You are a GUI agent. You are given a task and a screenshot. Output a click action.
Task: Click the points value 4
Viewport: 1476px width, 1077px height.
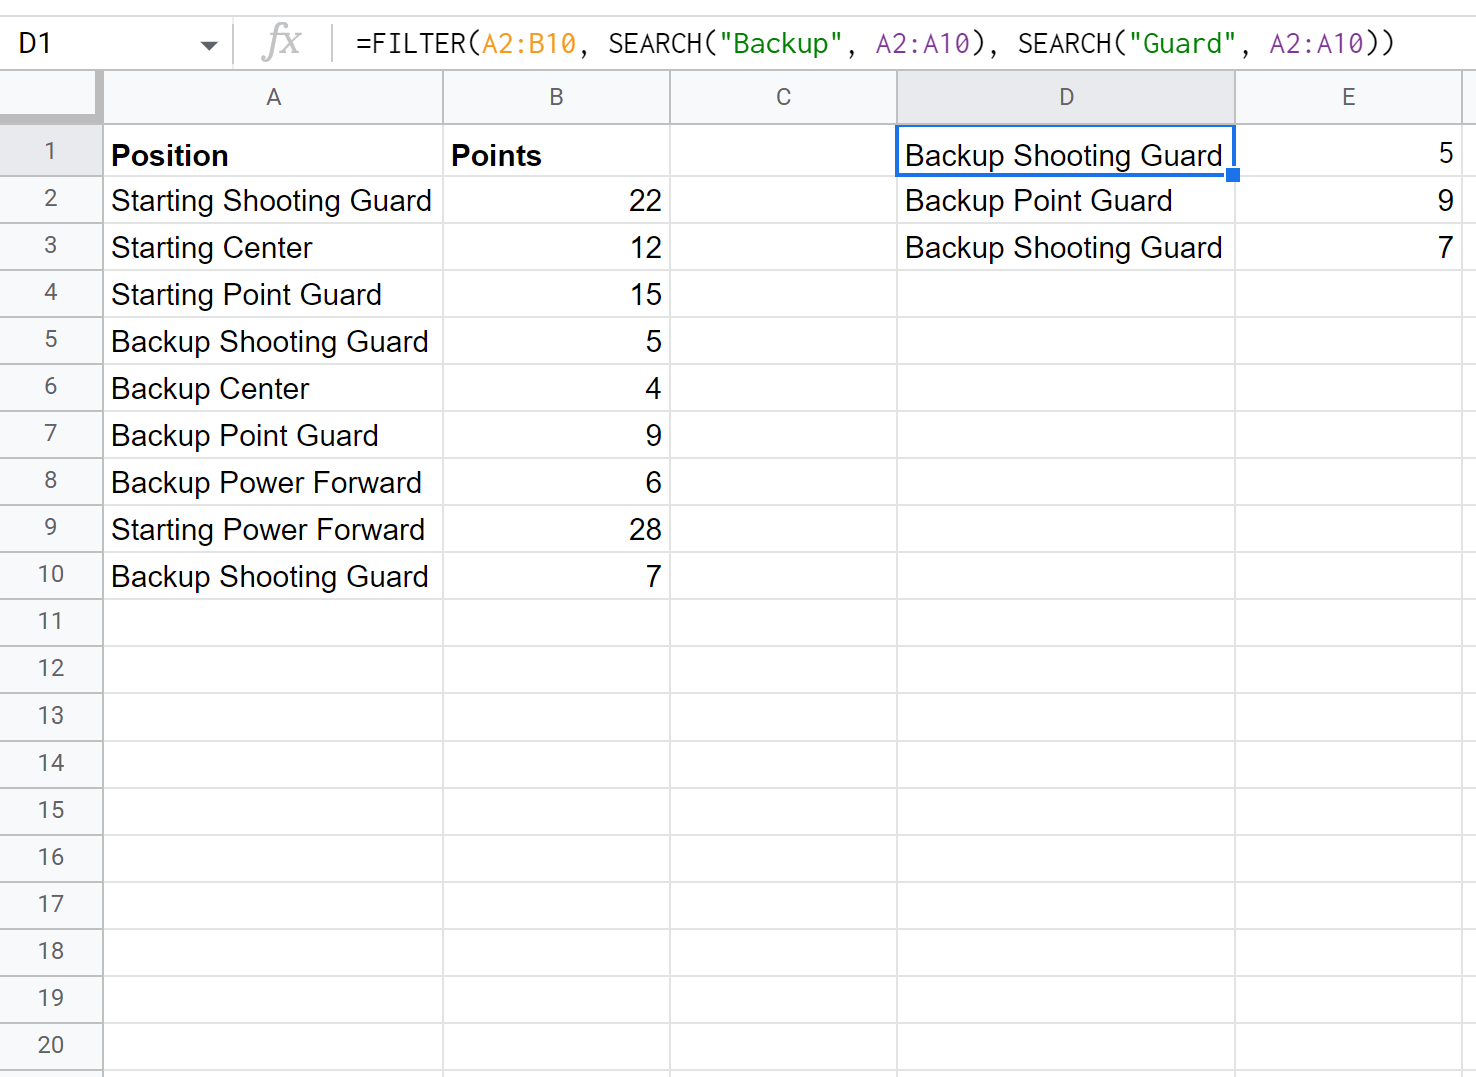(x=556, y=388)
